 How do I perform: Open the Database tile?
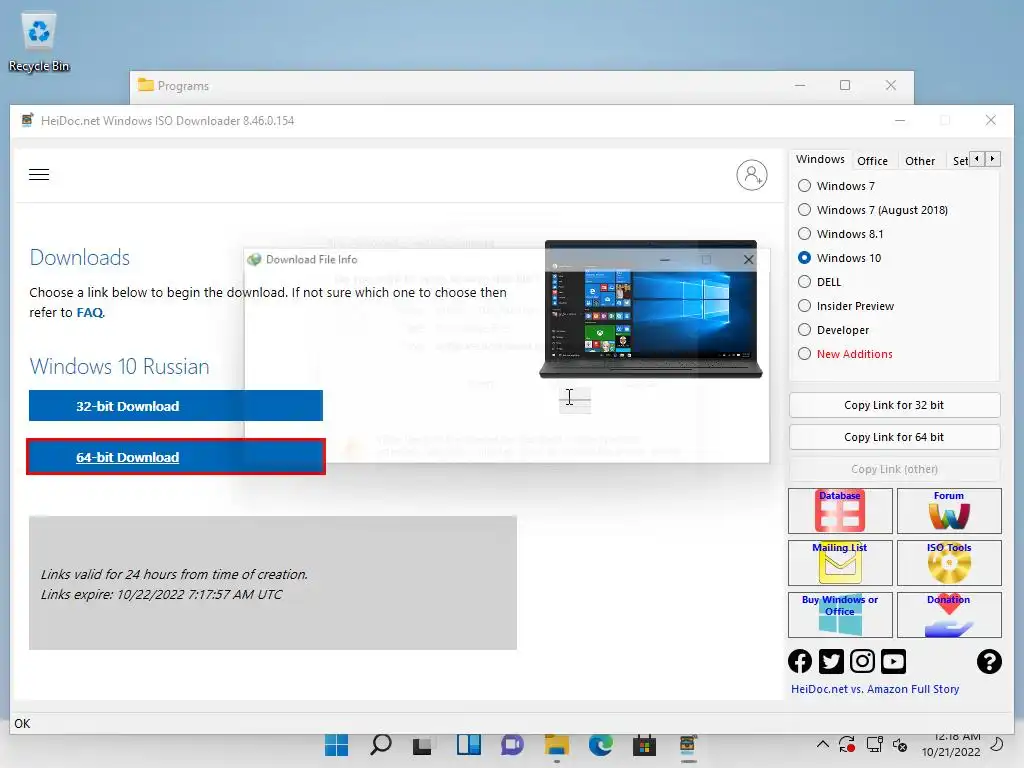pos(840,511)
